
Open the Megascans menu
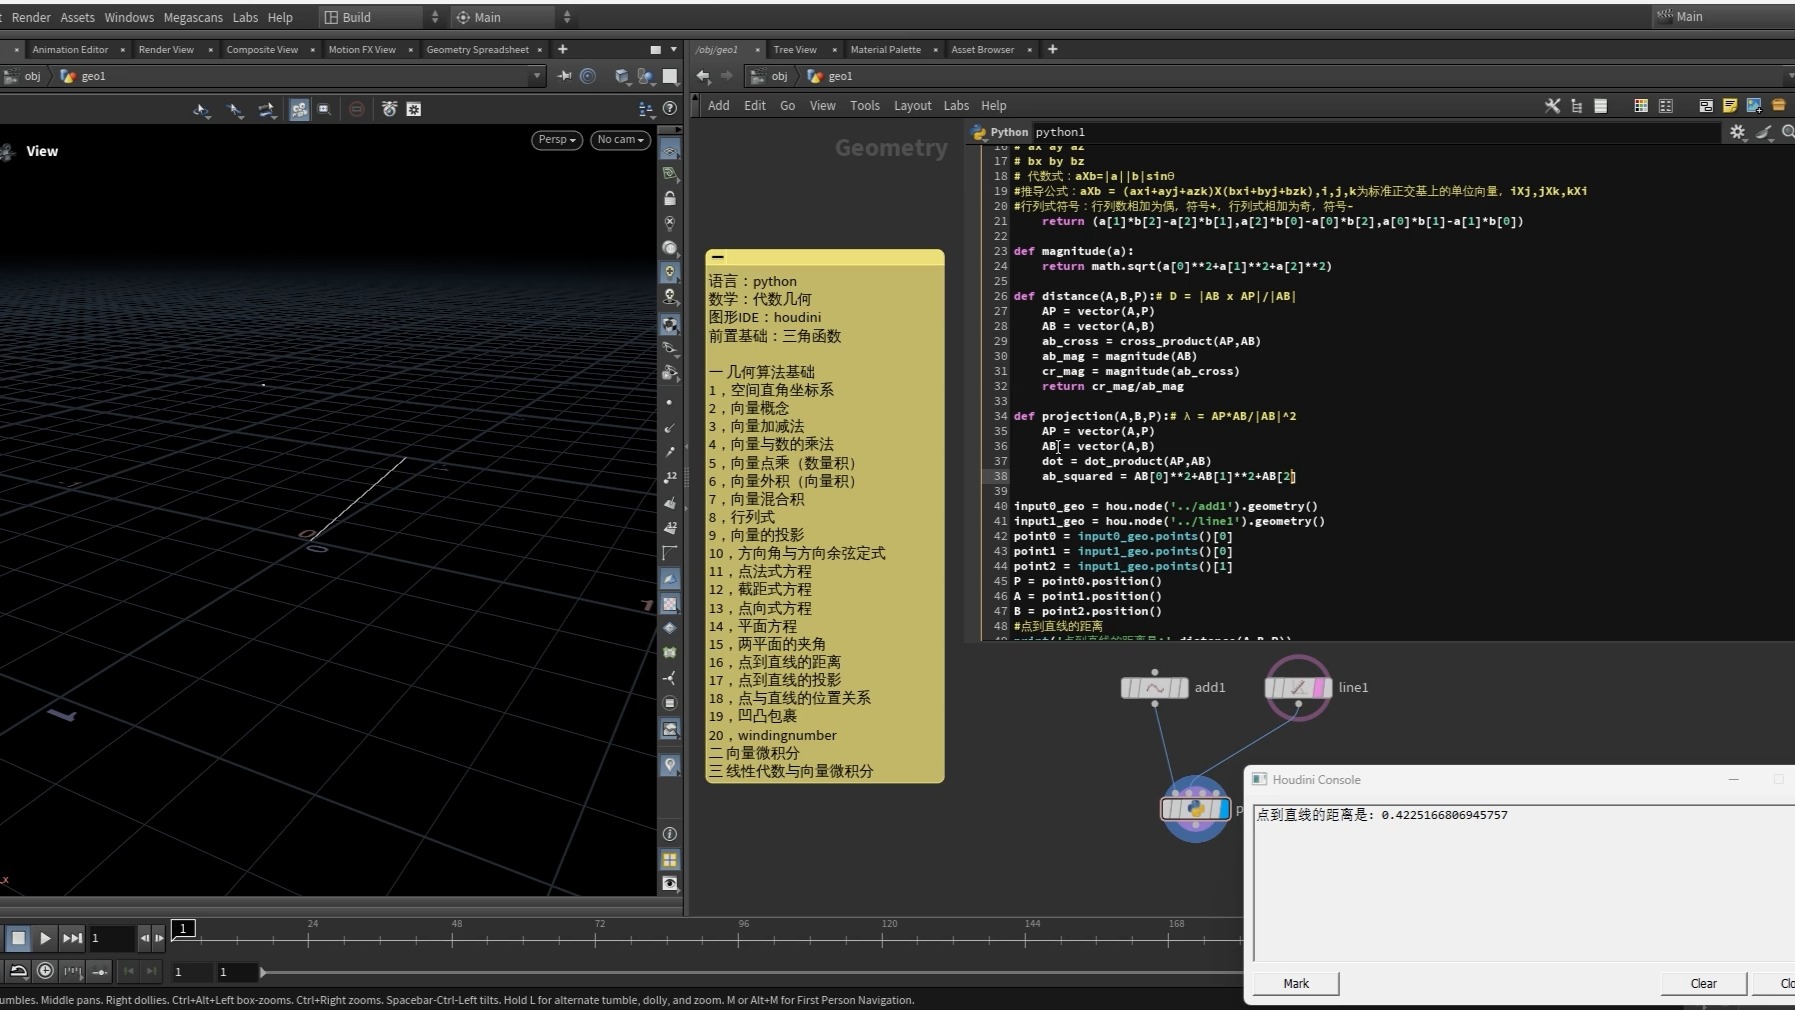click(x=193, y=17)
